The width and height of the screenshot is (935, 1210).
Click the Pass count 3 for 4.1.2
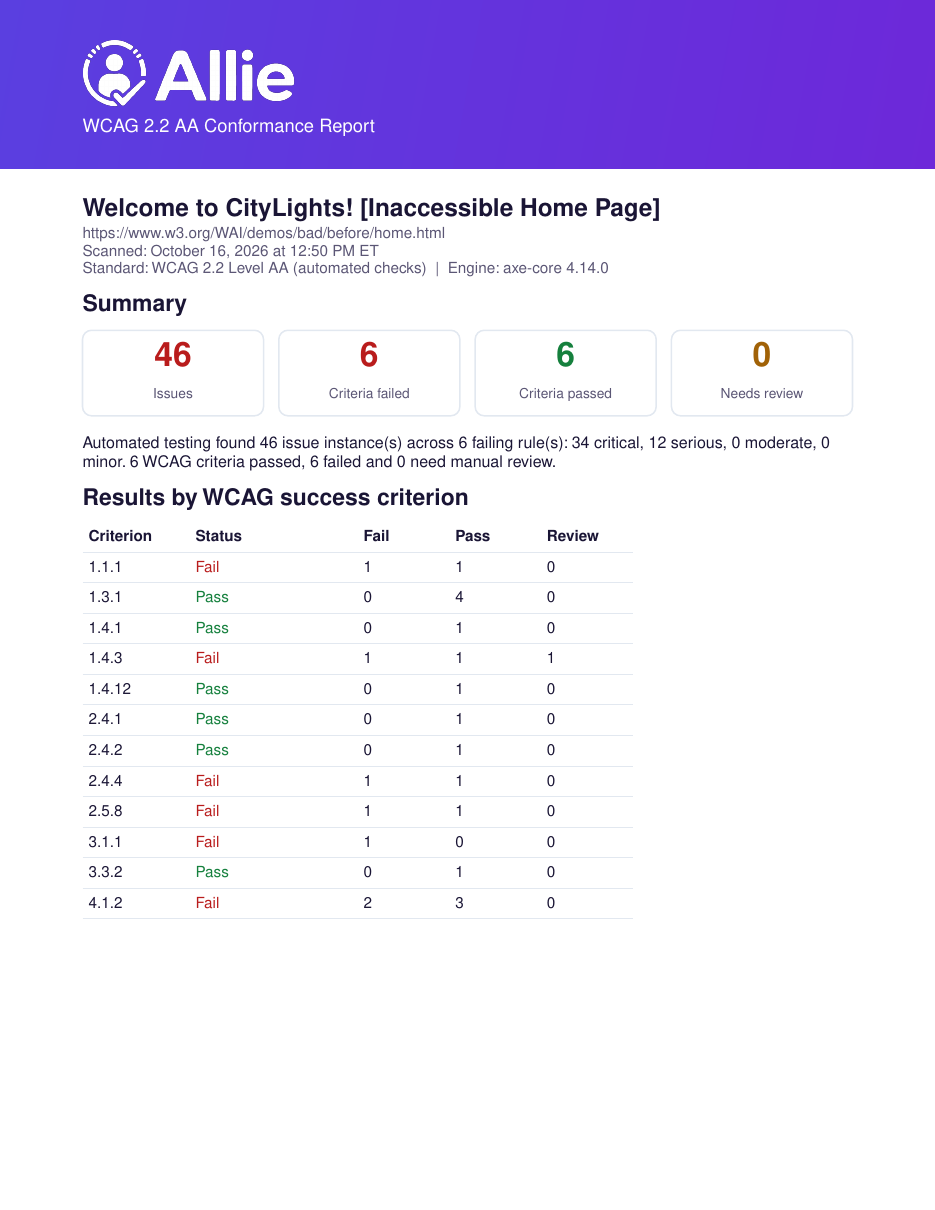coord(459,903)
